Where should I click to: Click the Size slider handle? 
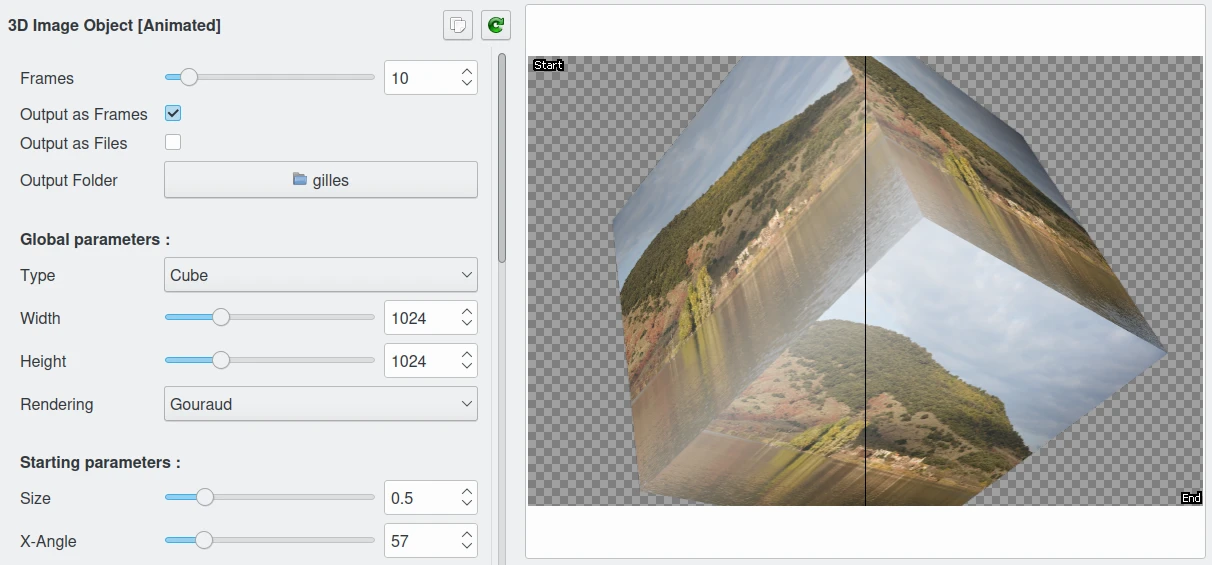tap(204, 497)
